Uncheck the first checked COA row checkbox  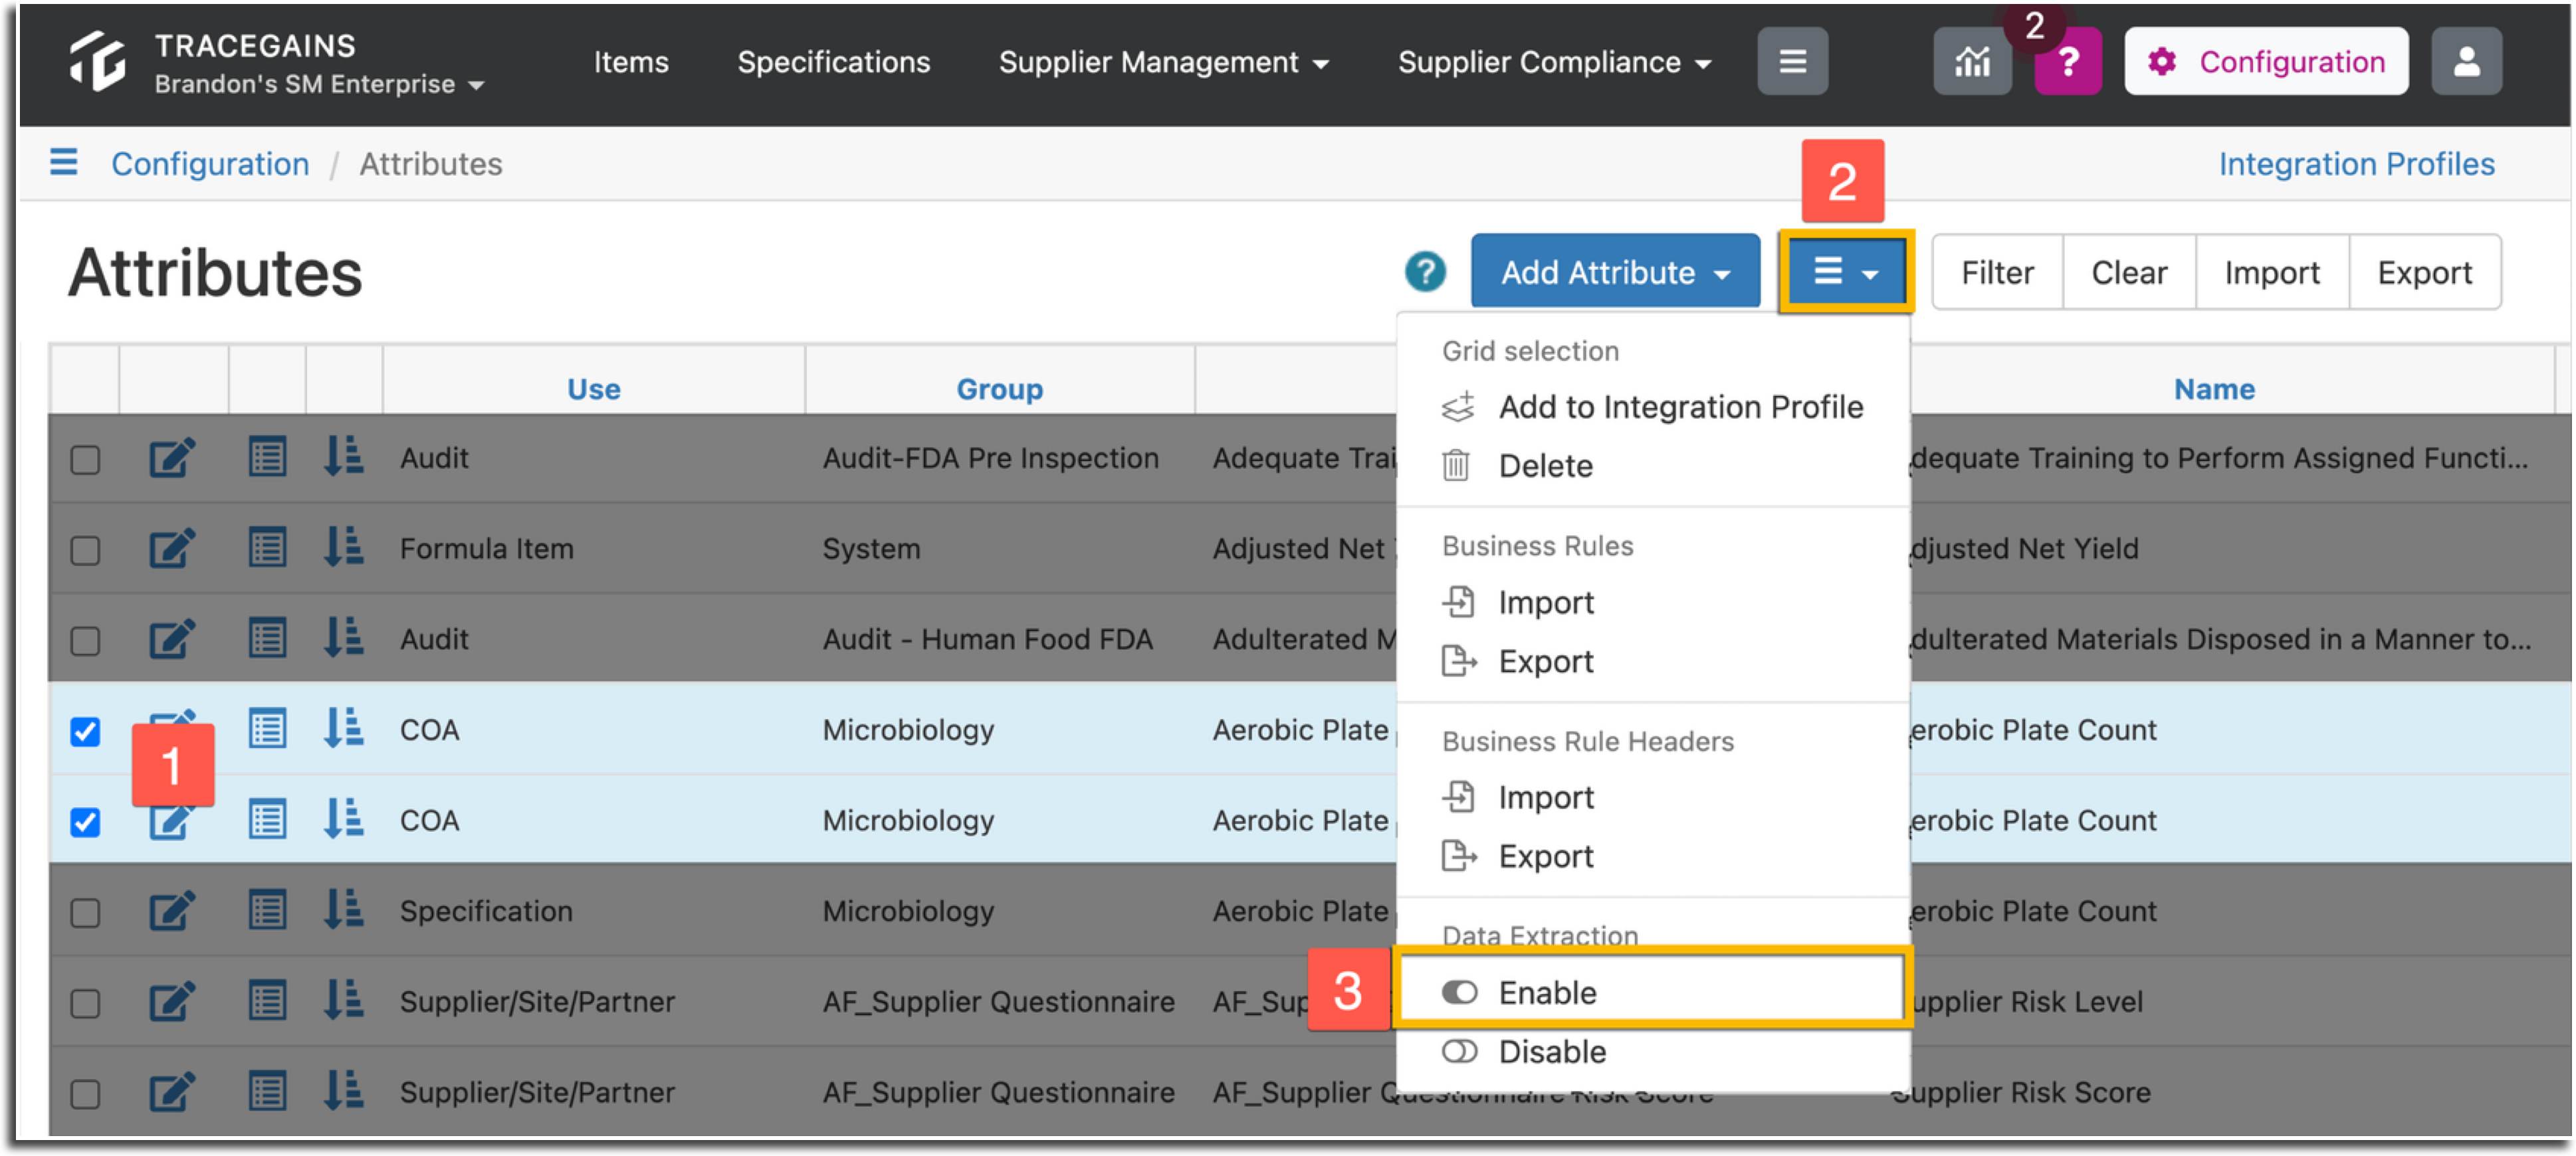[x=85, y=731]
